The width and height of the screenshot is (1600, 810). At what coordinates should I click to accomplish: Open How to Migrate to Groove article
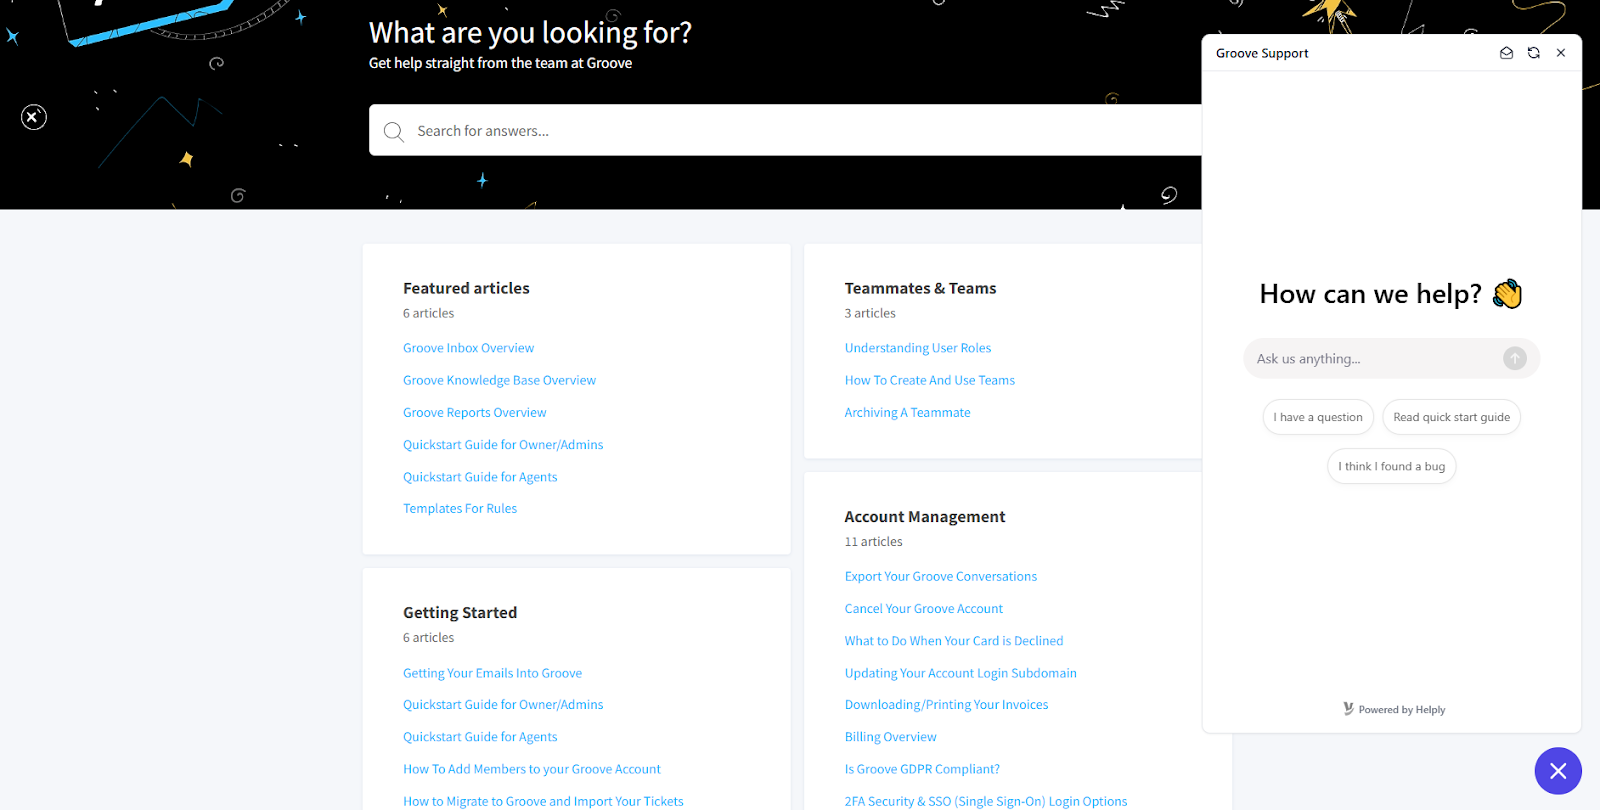point(543,801)
